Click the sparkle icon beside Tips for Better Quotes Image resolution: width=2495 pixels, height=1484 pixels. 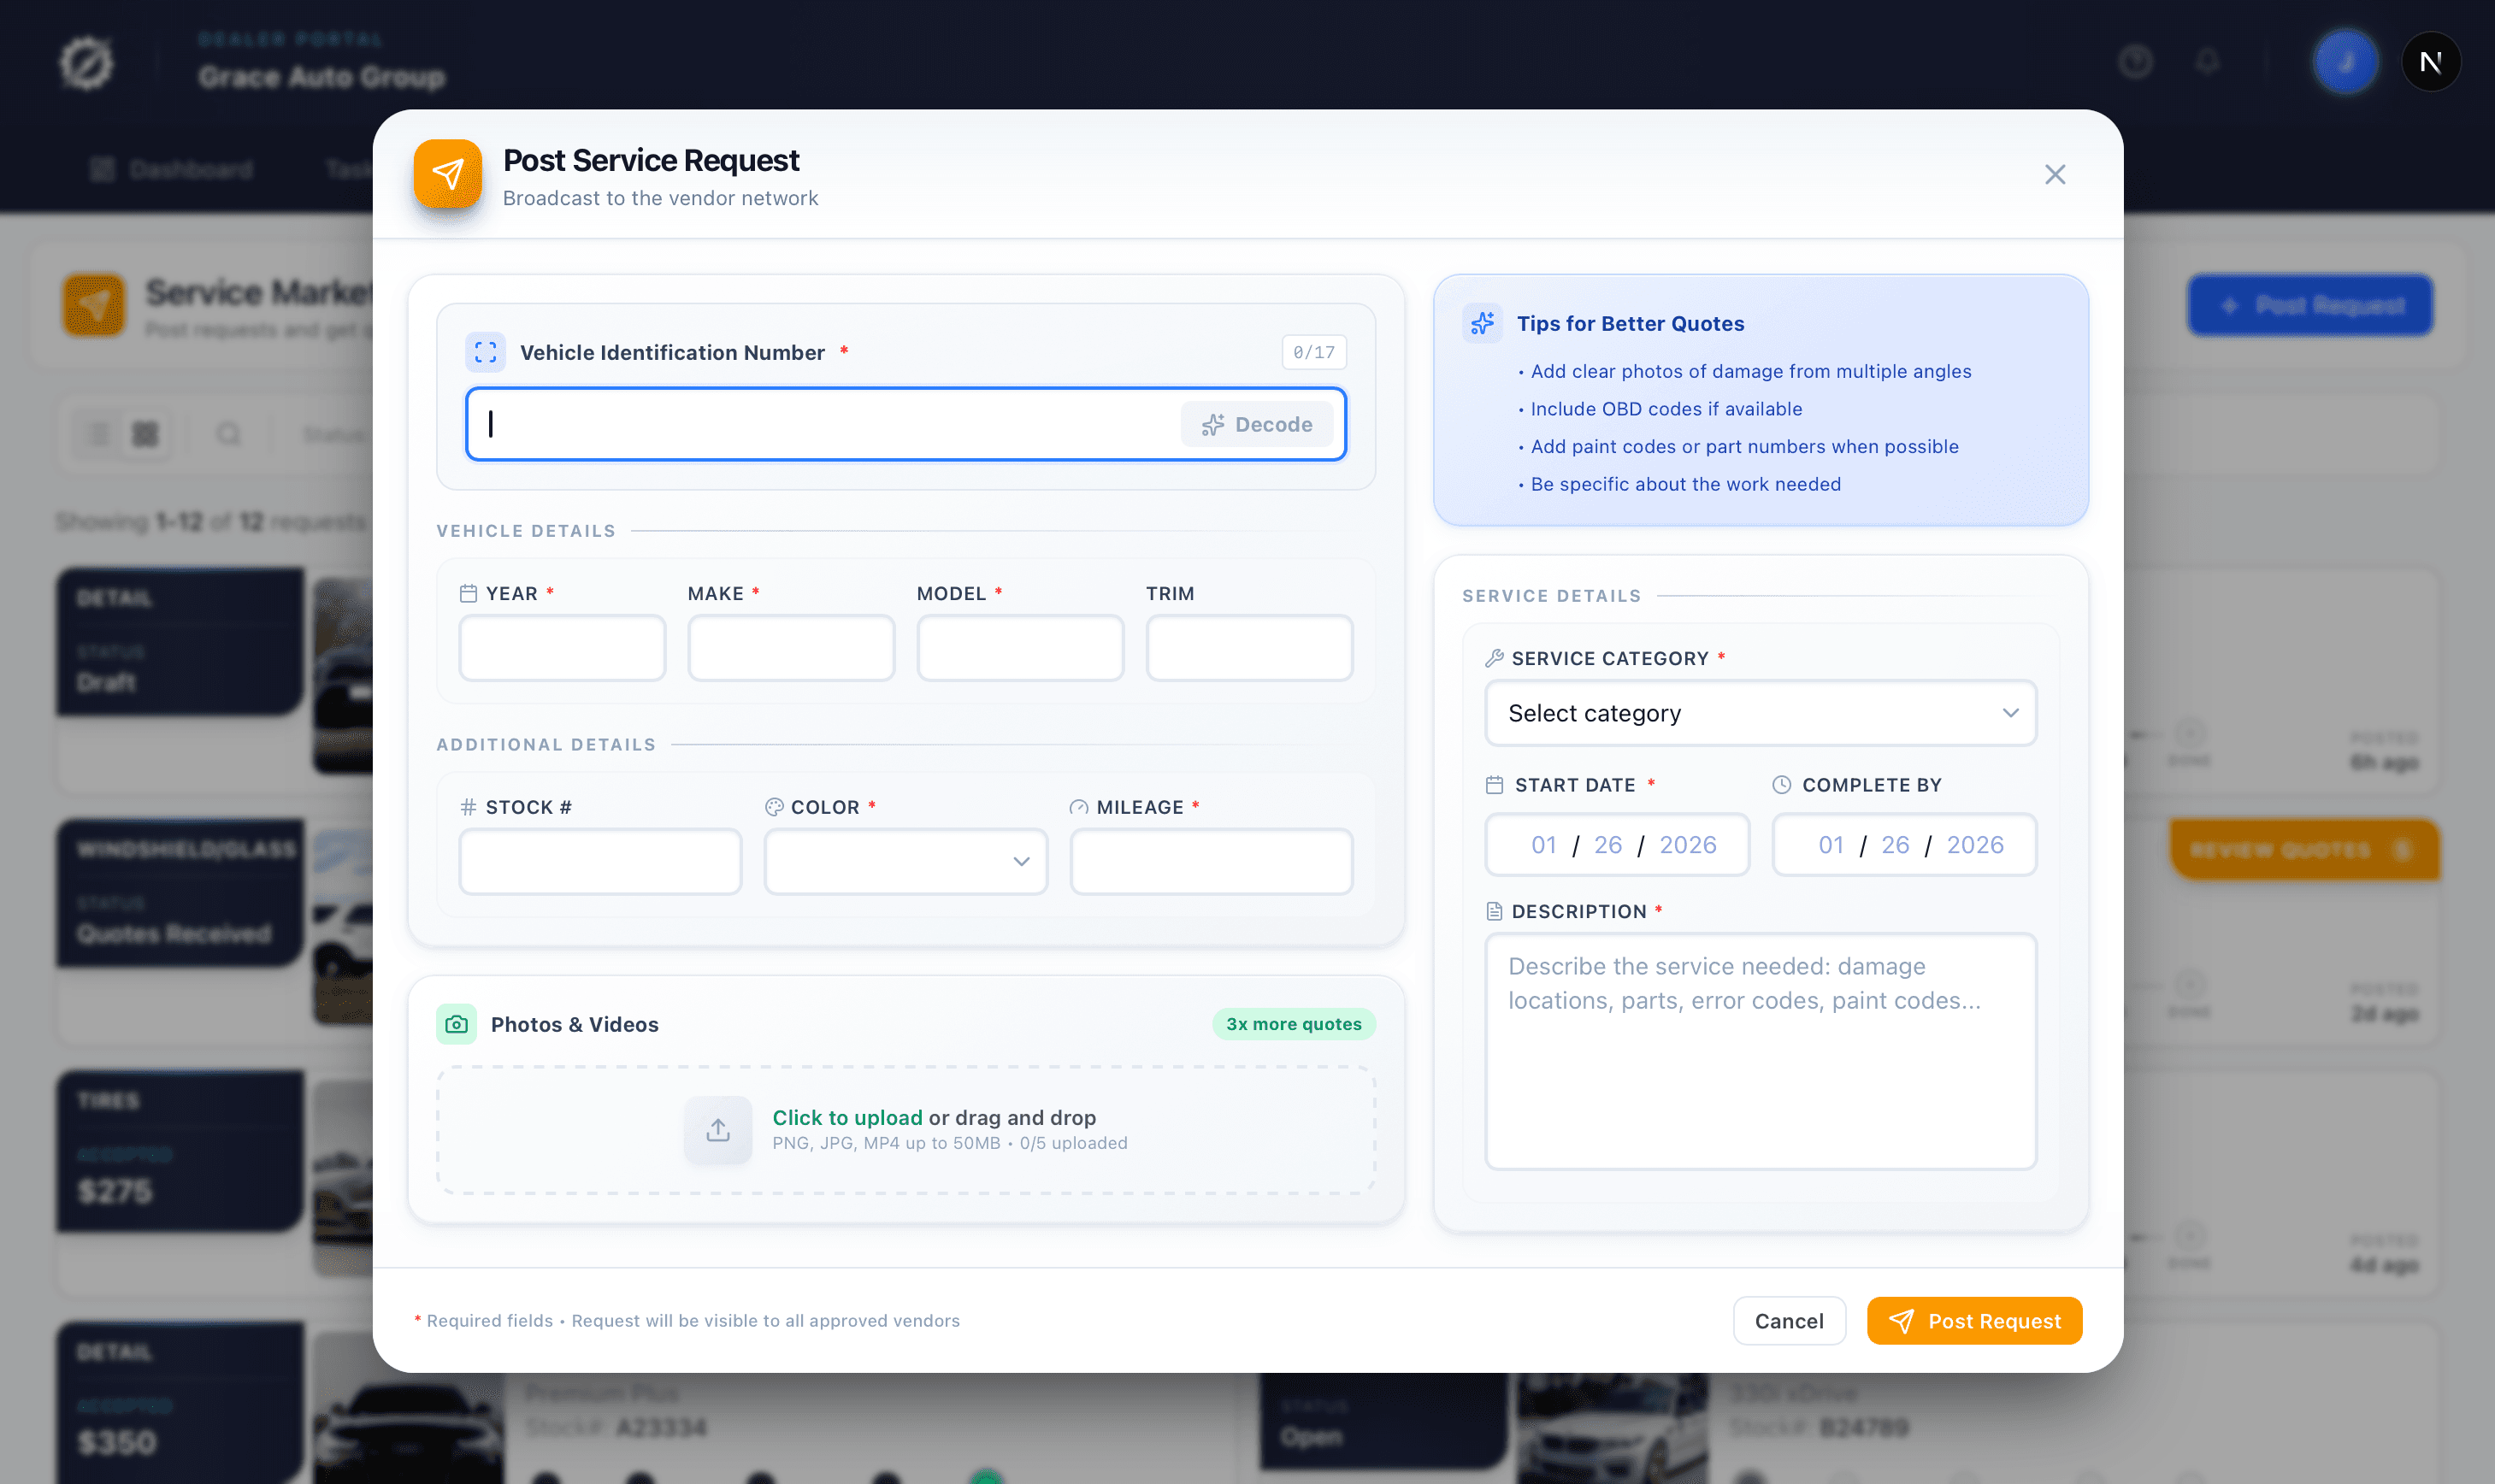[1482, 323]
